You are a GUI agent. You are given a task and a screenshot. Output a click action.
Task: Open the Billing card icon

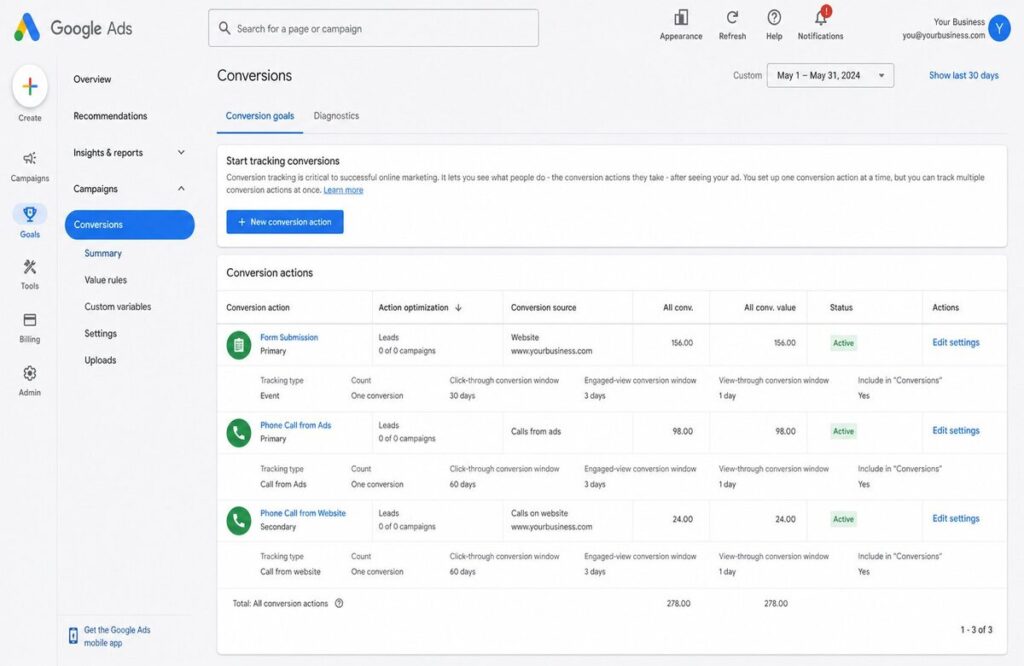[x=29, y=320]
